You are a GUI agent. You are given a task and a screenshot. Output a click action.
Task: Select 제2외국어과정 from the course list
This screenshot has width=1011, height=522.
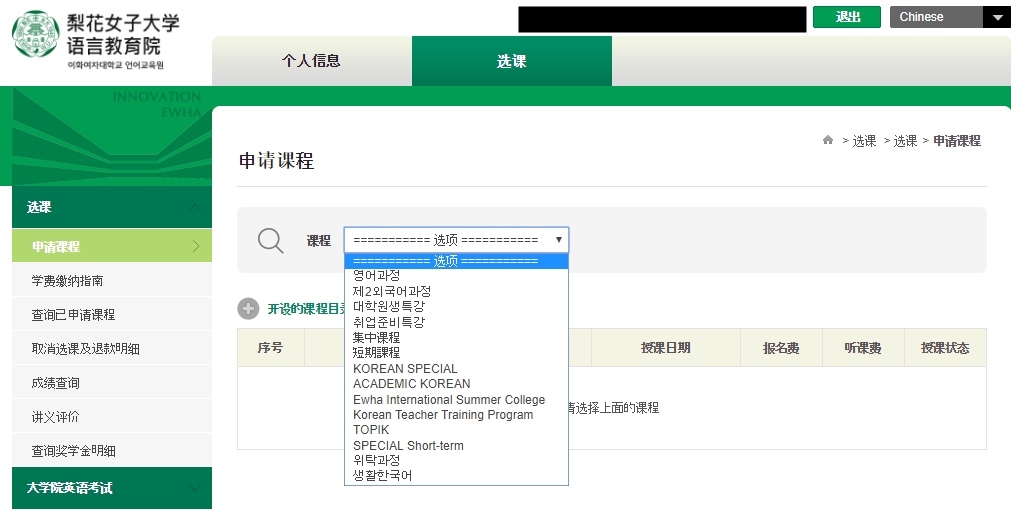(456, 291)
